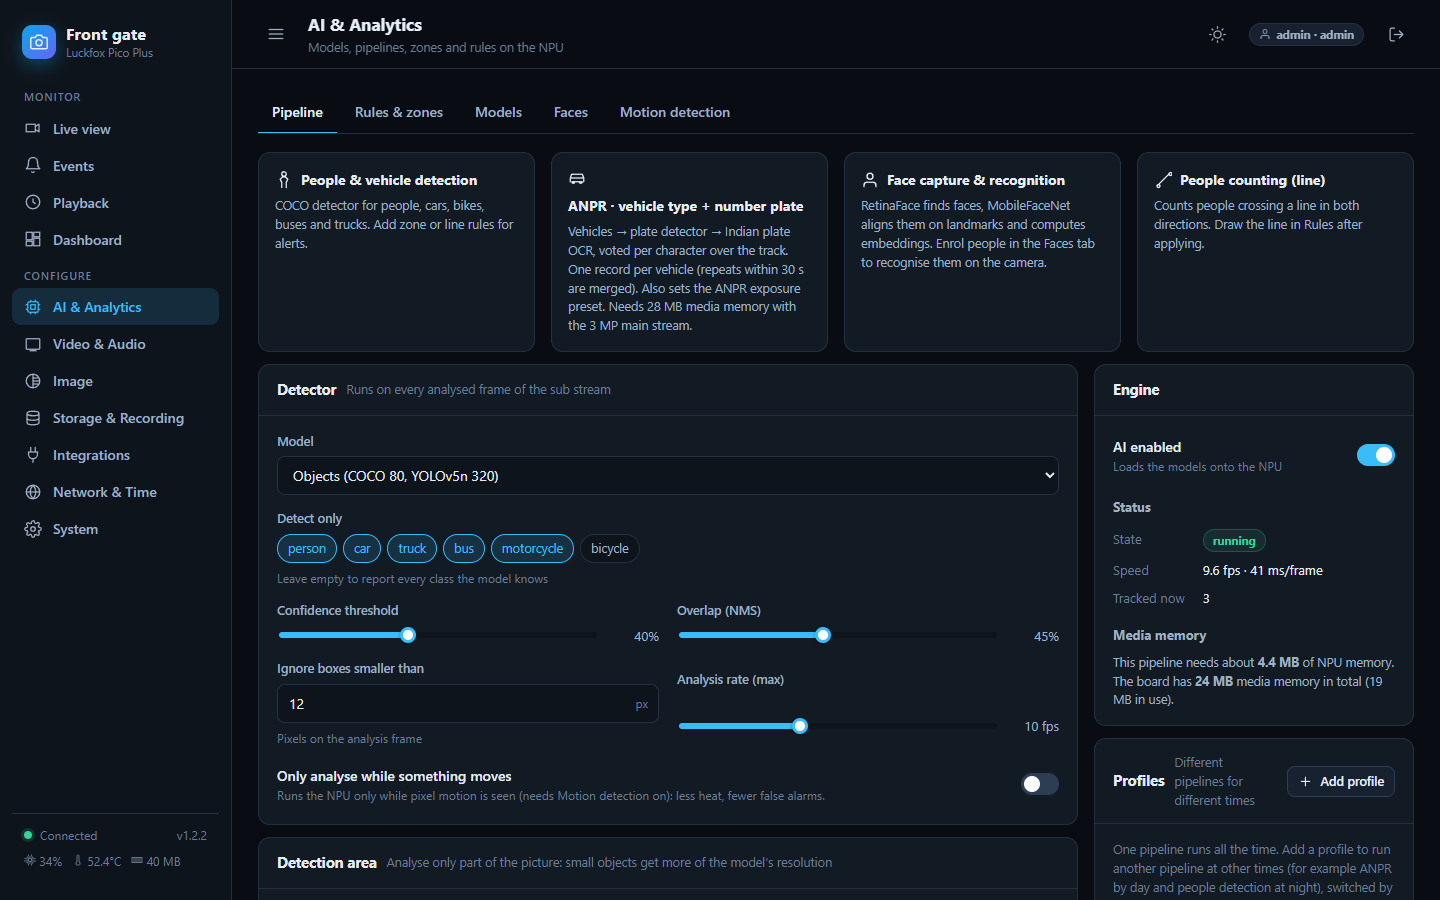Open Dashboard grid icon
The image size is (1440, 900).
(x=33, y=240)
